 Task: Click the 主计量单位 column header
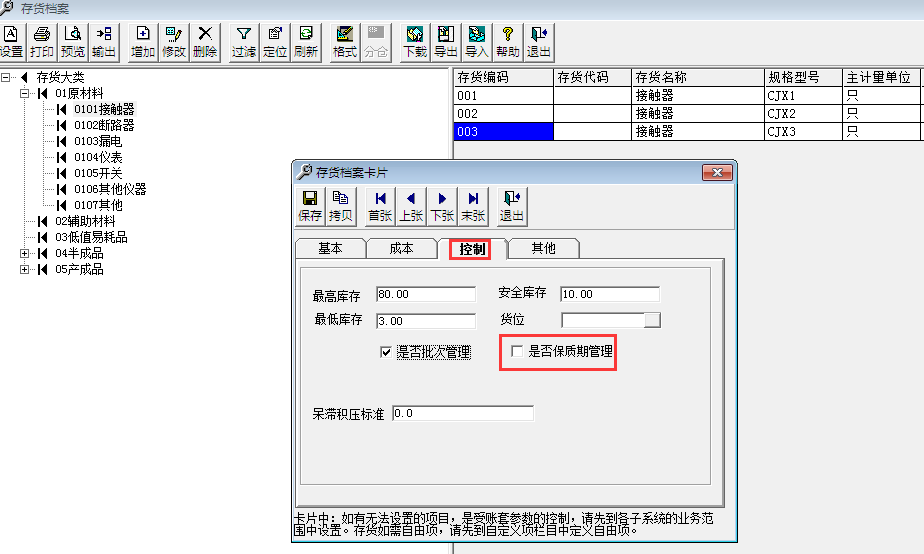tap(882, 77)
